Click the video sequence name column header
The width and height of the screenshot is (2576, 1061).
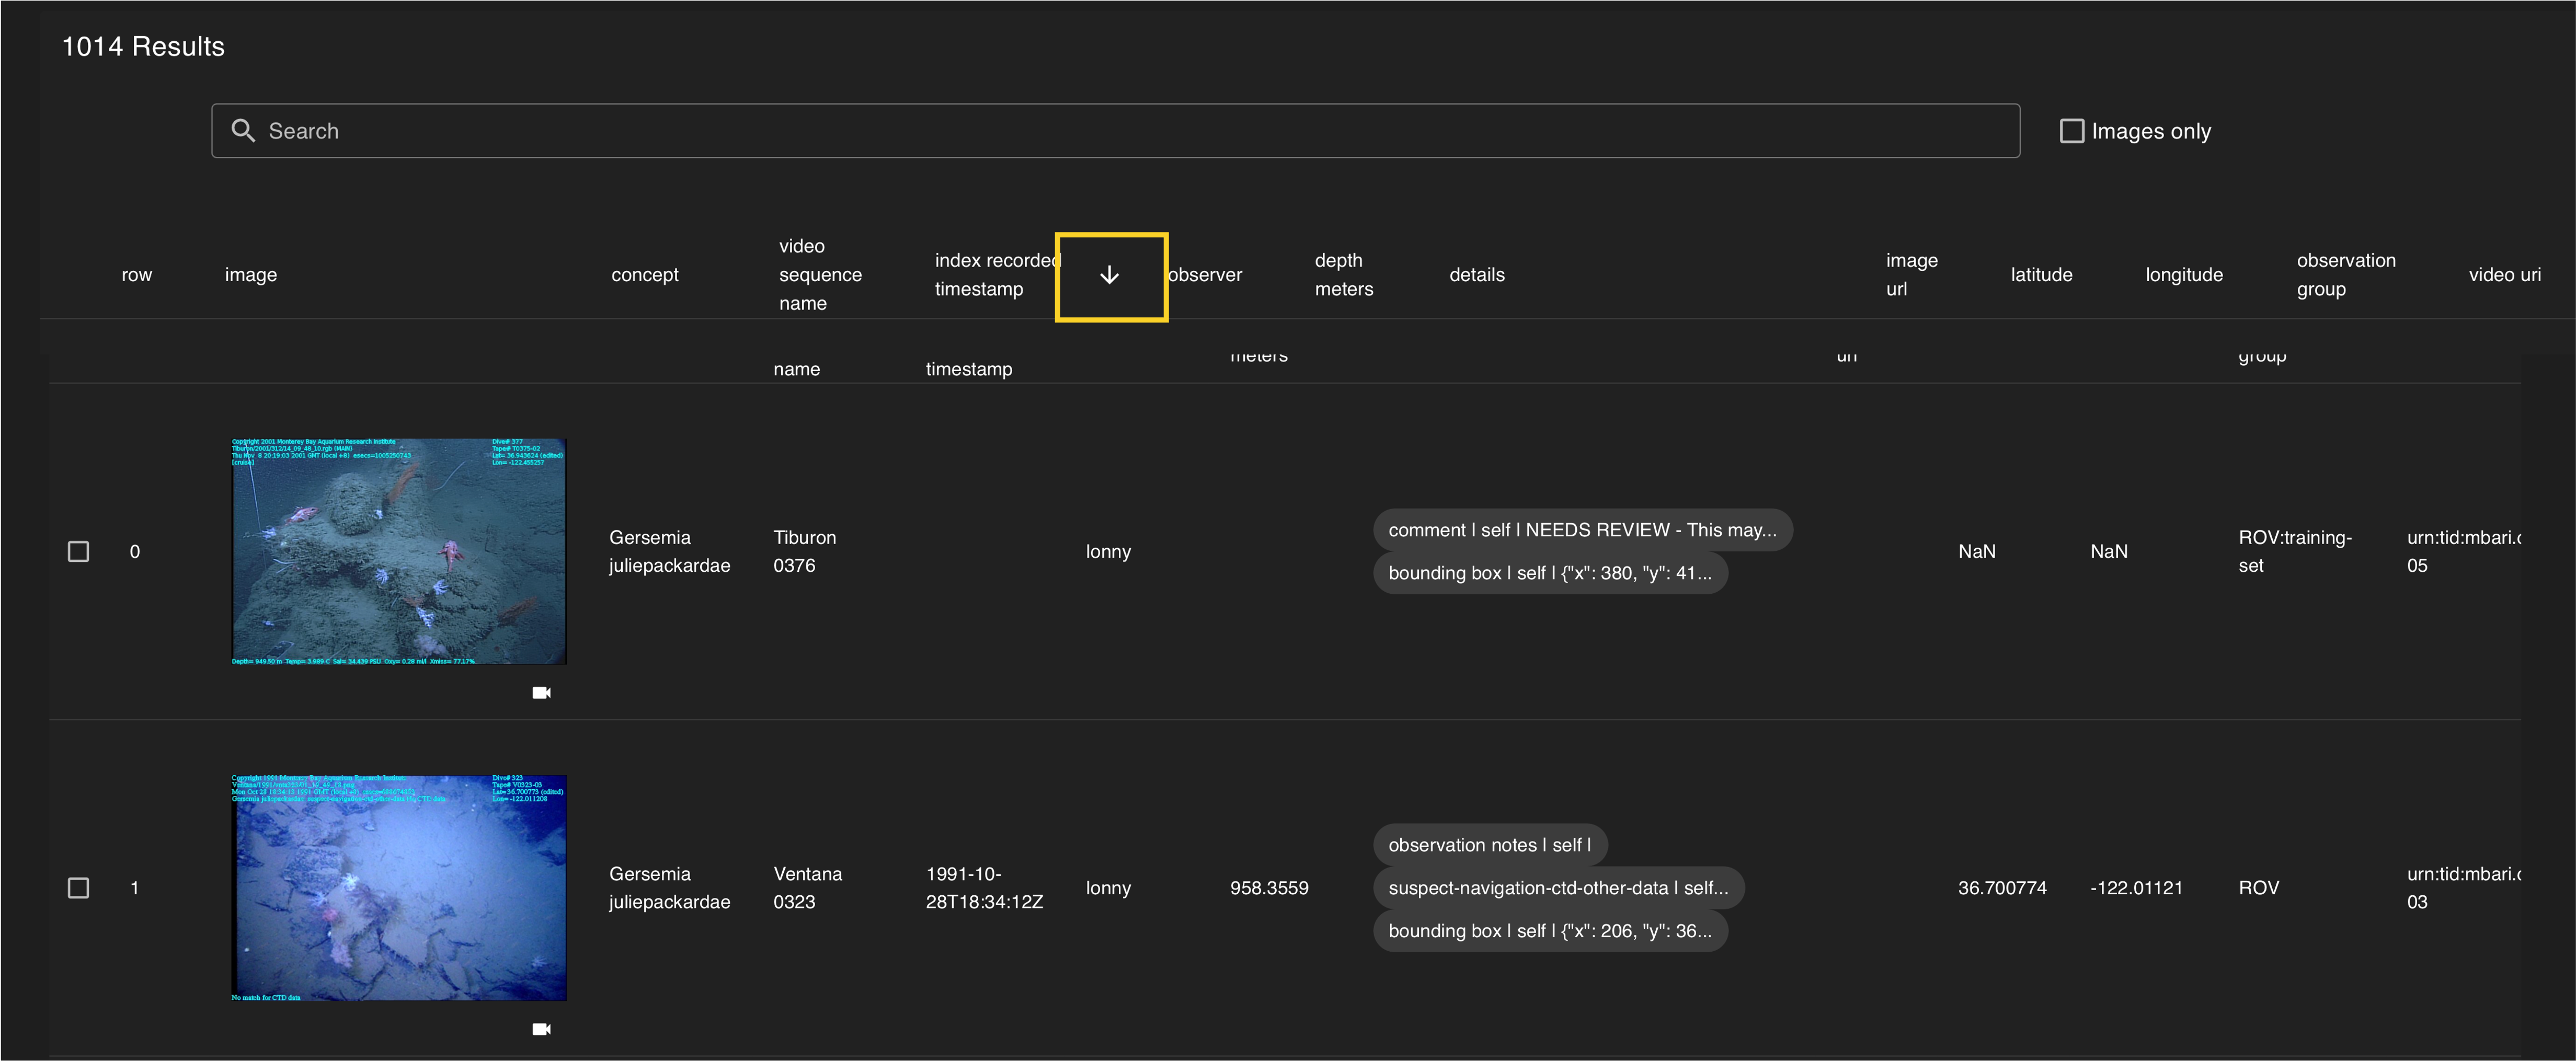[819, 275]
